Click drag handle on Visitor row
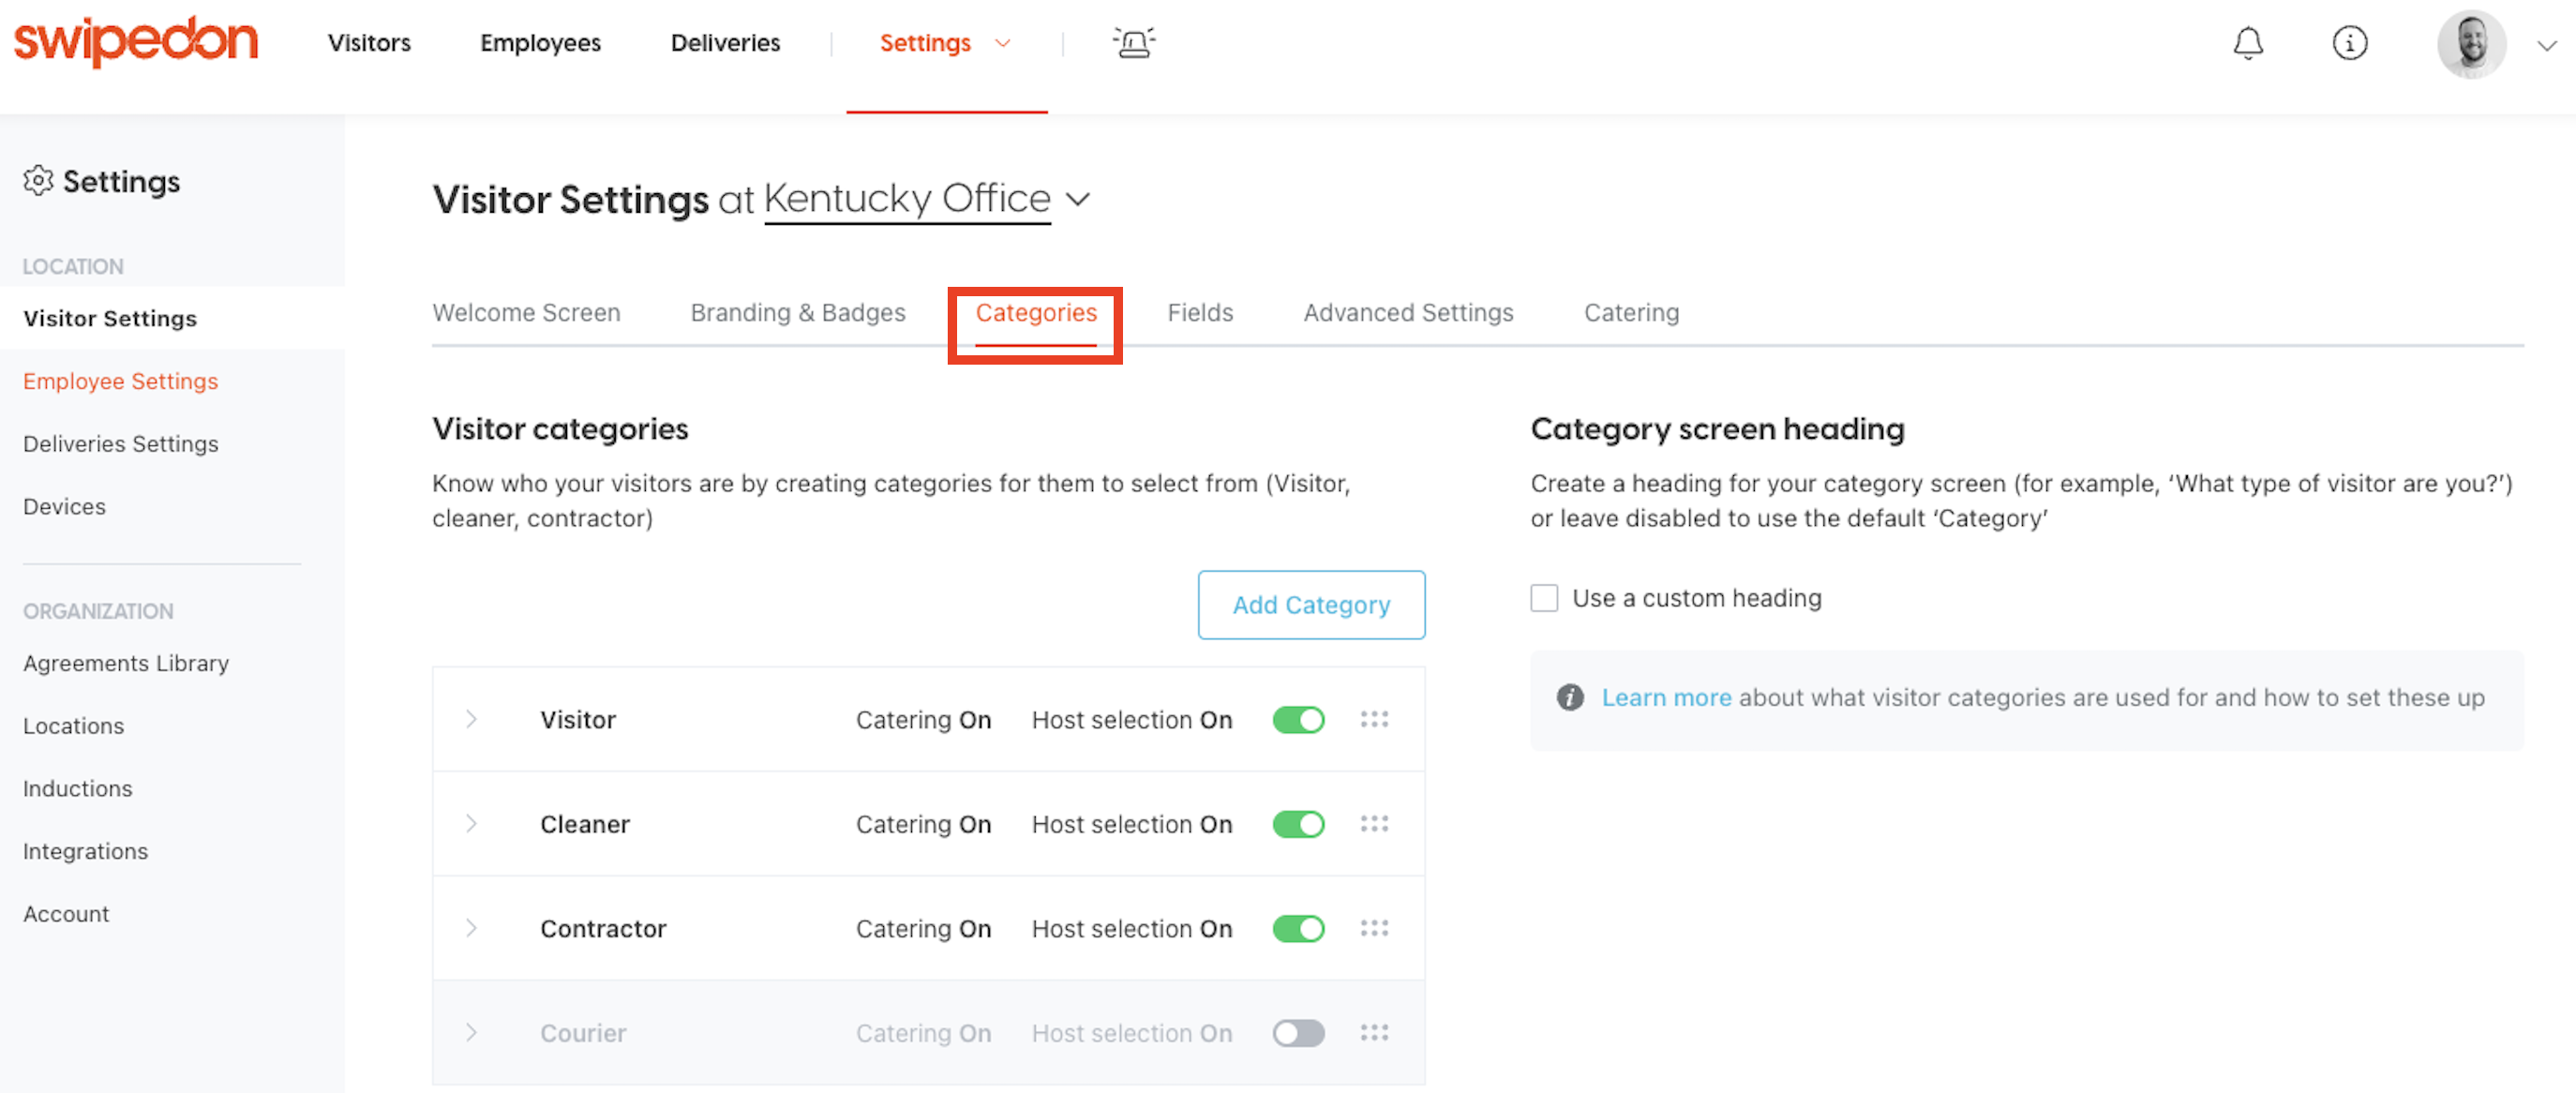 coord(1374,719)
